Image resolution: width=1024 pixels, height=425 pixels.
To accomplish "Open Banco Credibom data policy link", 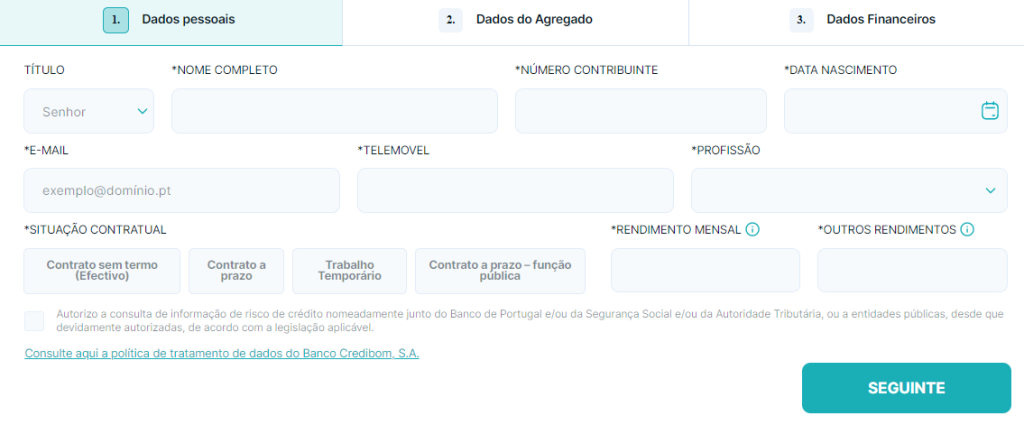I will click(x=222, y=354).
